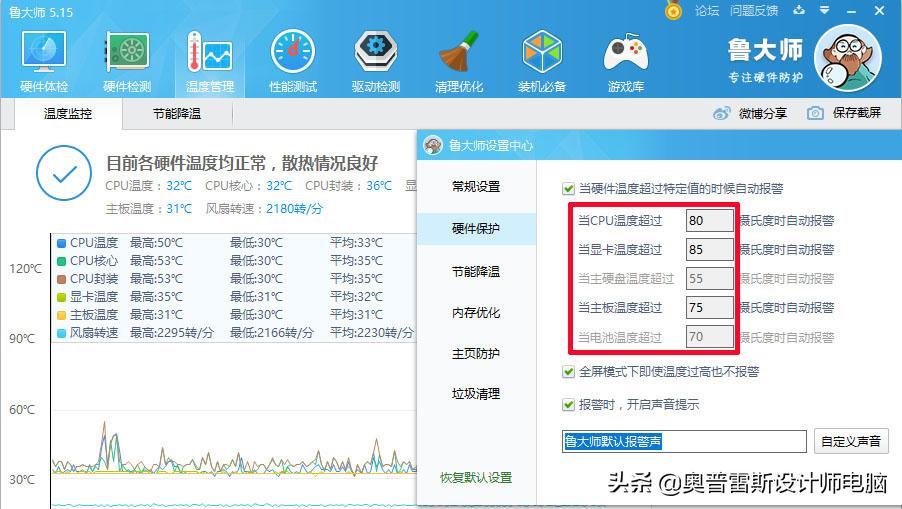Select 硬件保护 in settings center
This screenshot has width=902, height=509.
[x=476, y=228]
